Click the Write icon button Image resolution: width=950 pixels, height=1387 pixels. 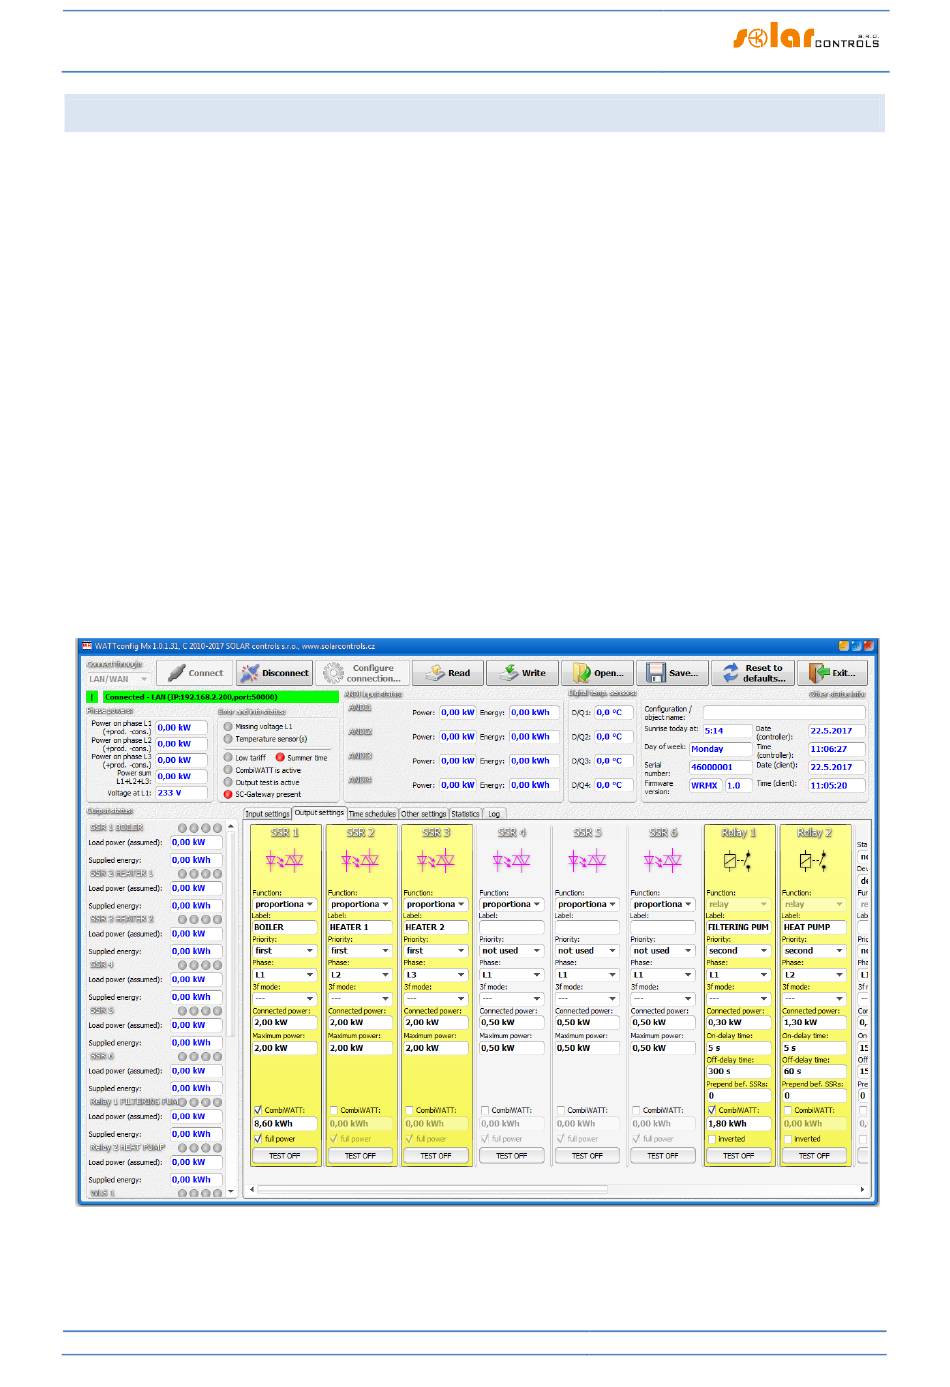coord(509,673)
